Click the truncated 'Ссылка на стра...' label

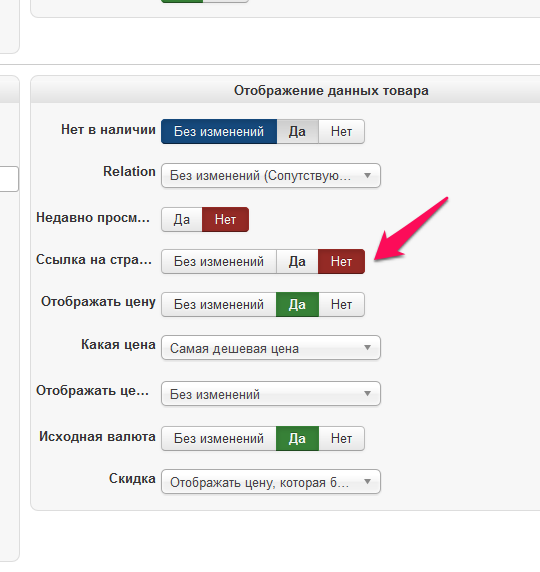(94, 260)
